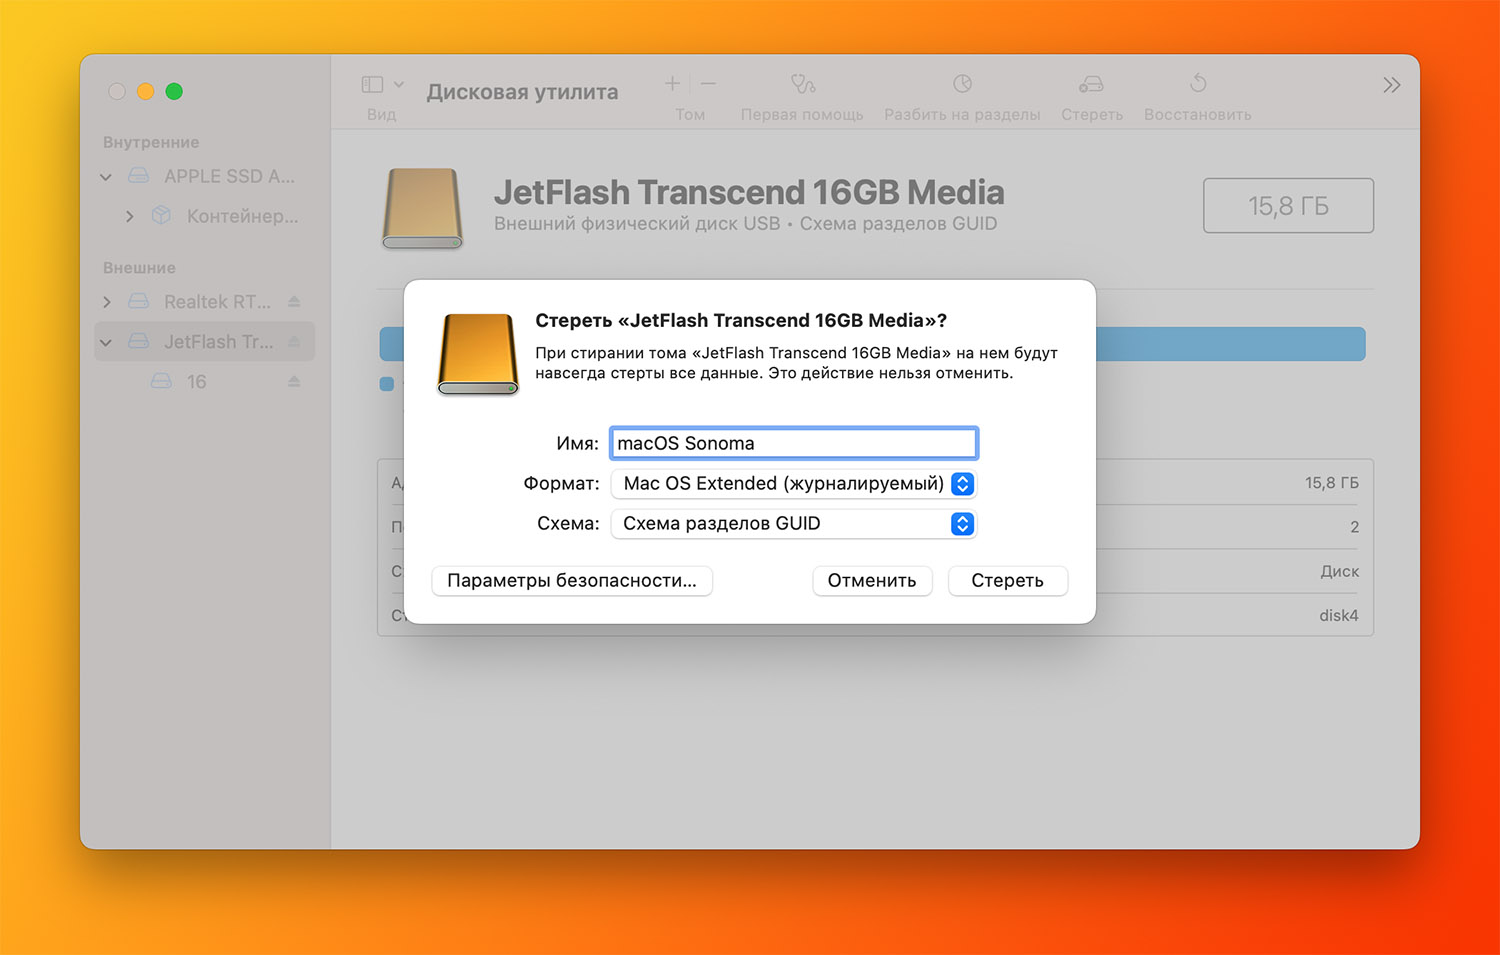Expand the Контейнер entry
The width and height of the screenshot is (1500, 955).
tap(130, 216)
